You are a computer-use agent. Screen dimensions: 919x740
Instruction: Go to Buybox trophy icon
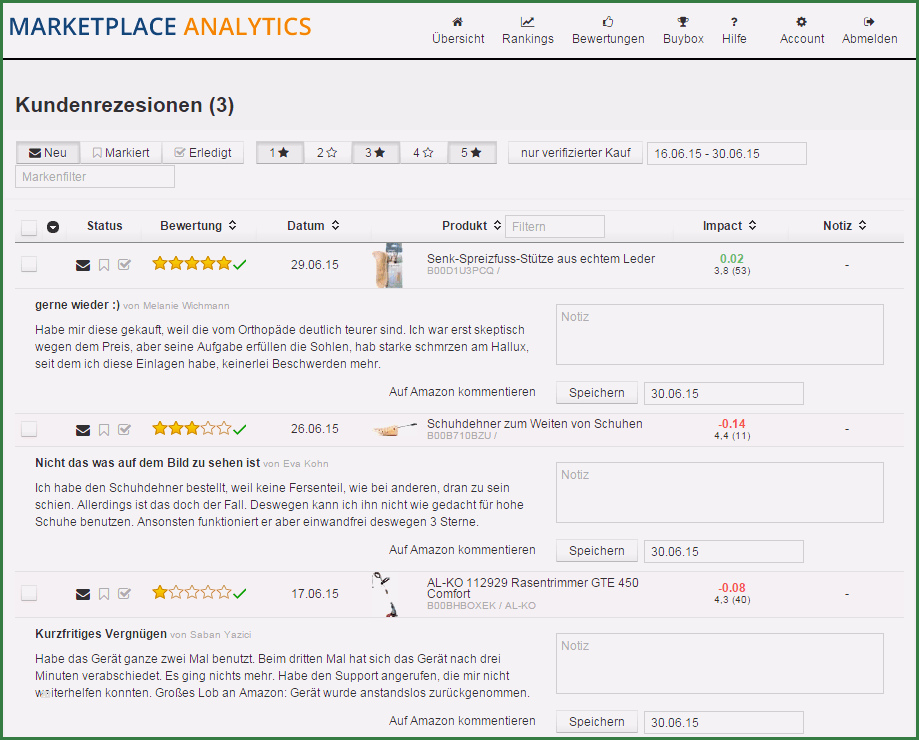683,22
